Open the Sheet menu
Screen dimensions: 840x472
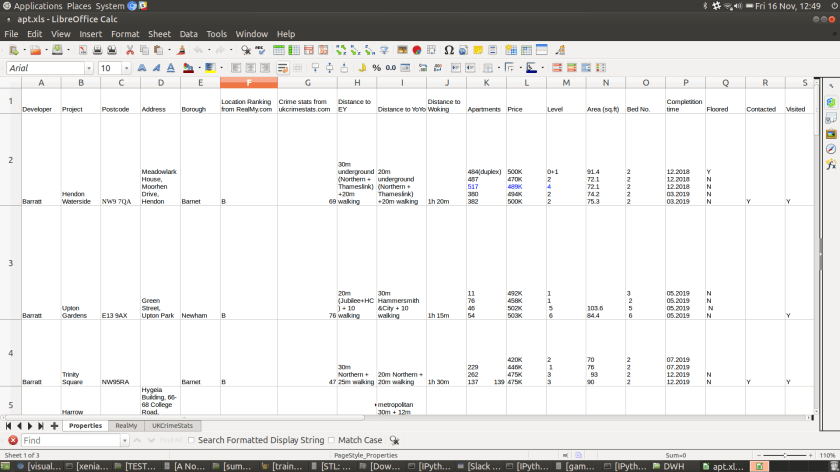click(x=159, y=34)
